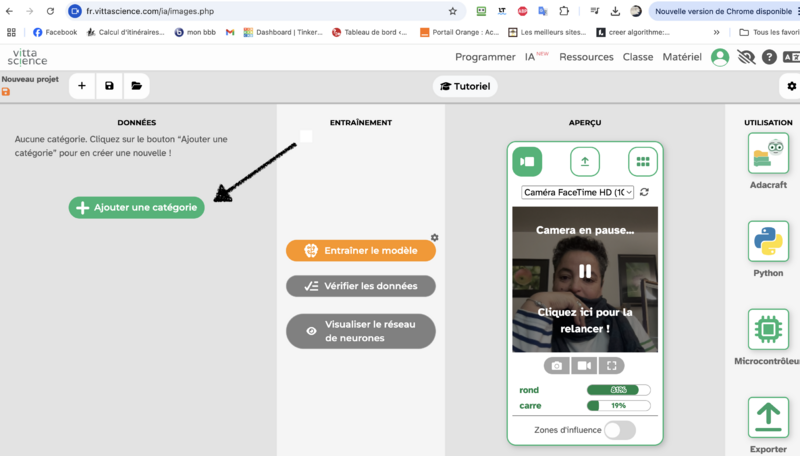Open the grid view icon in Aperçu
The width and height of the screenshot is (800, 456).
point(643,161)
